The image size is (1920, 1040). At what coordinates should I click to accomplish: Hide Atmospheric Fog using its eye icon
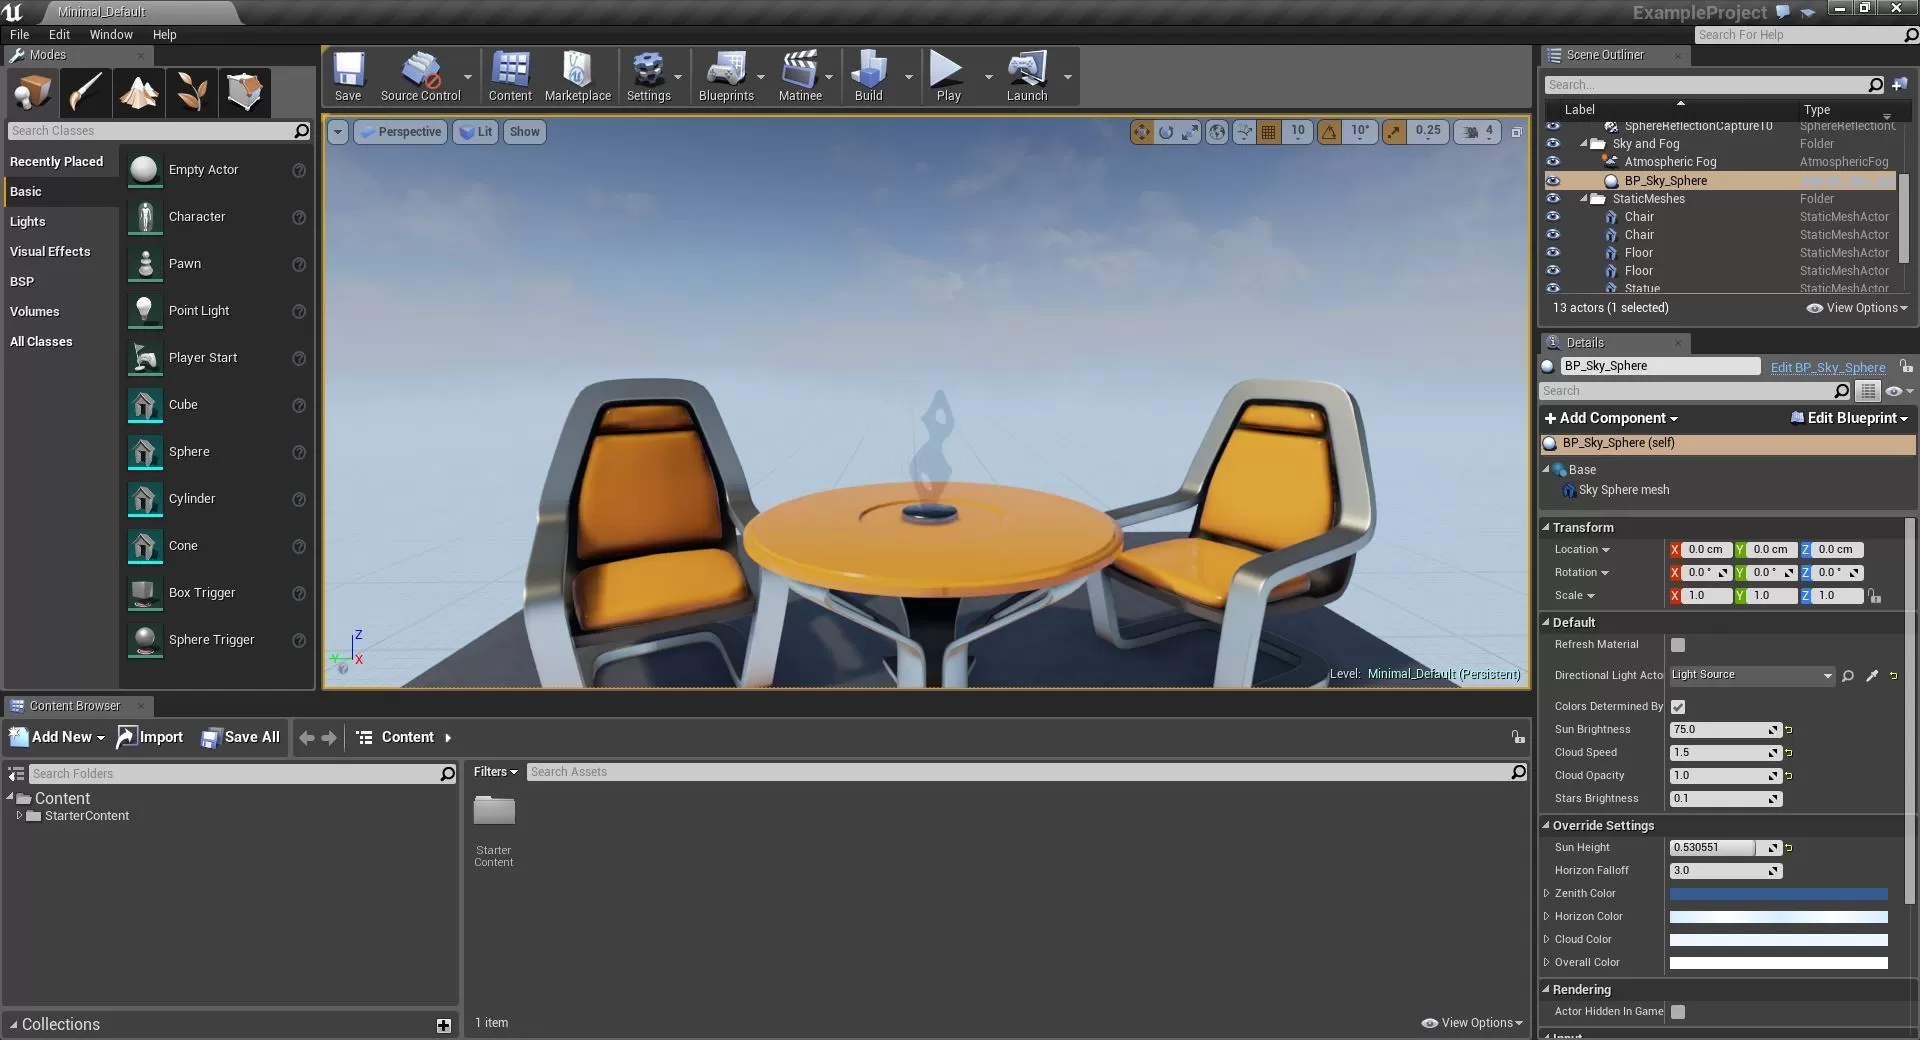click(x=1553, y=162)
